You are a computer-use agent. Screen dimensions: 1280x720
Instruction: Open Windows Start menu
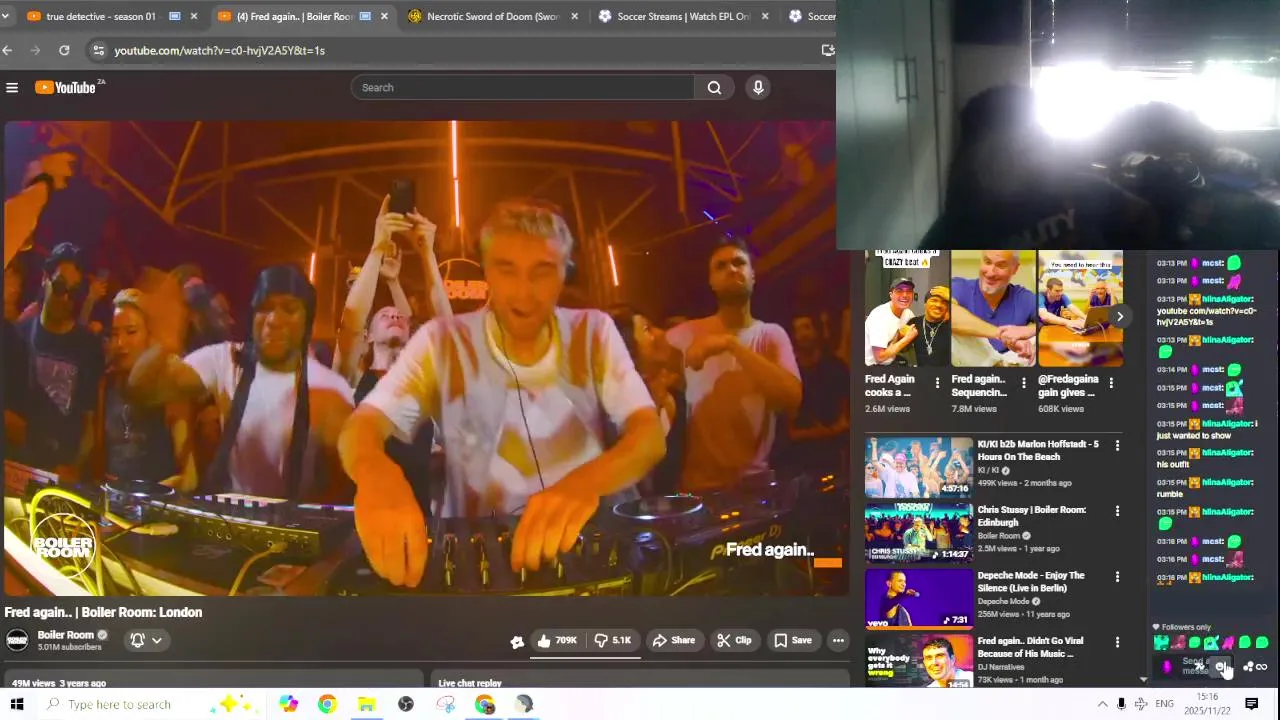(17, 704)
